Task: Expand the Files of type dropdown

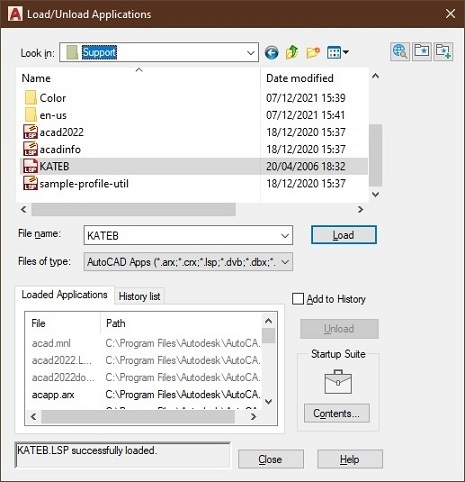Action: [285, 262]
